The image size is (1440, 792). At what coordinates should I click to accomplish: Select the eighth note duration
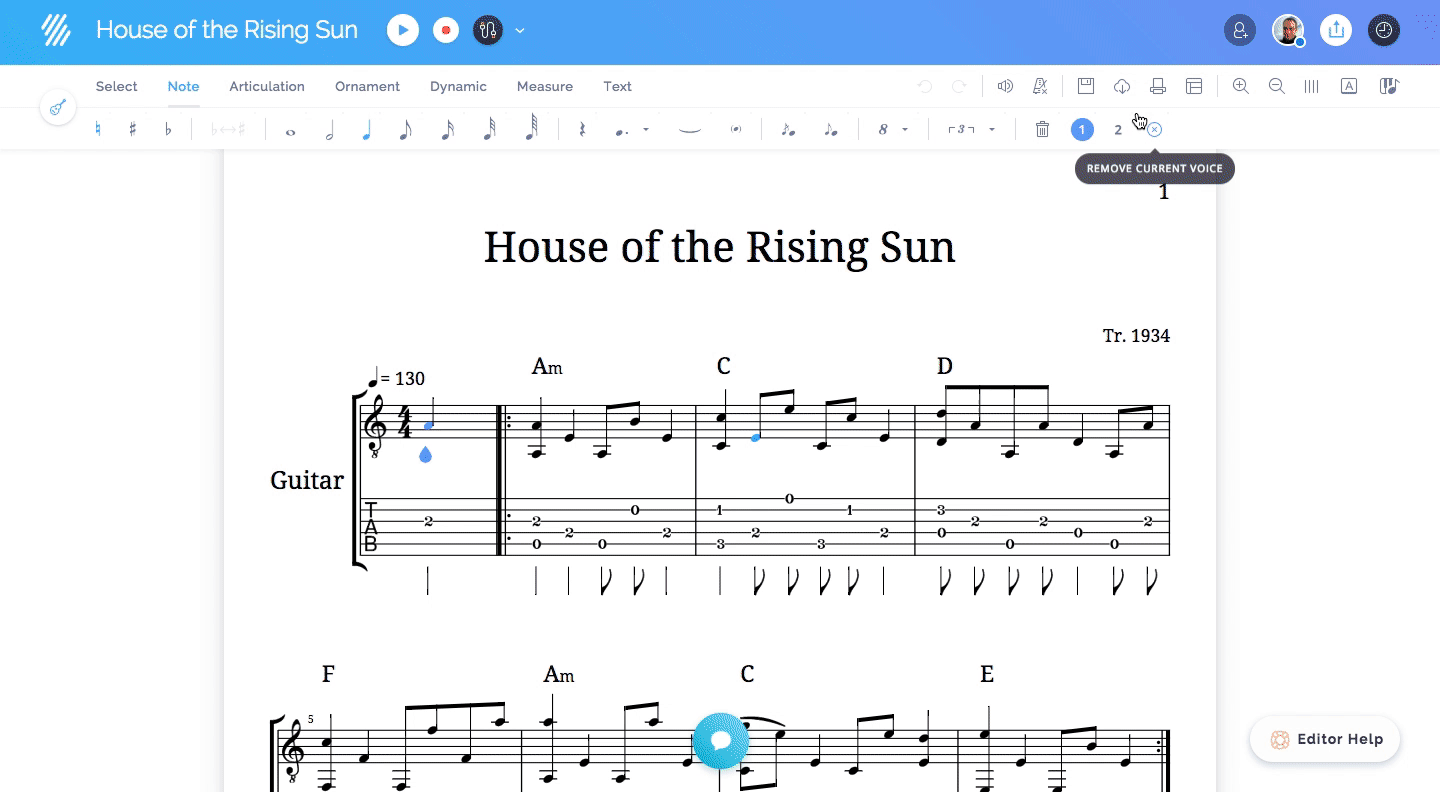(x=405, y=129)
